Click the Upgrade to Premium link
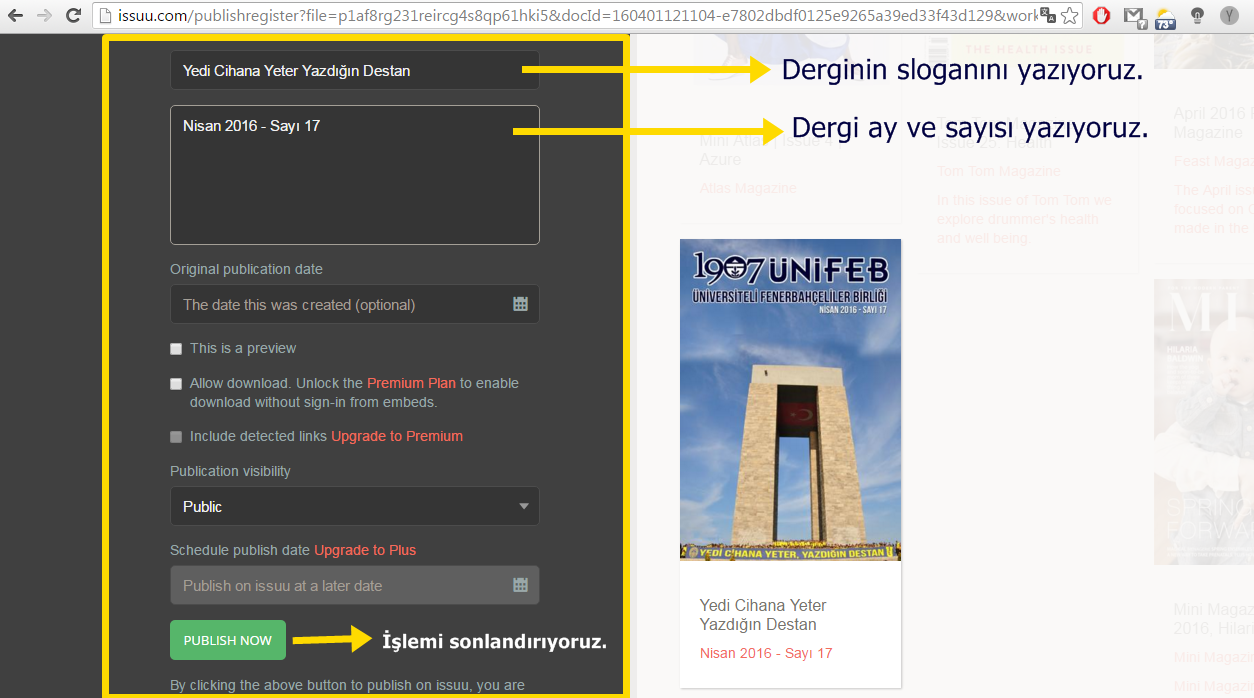Image resolution: width=1254 pixels, height=698 pixels. click(x=397, y=436)
